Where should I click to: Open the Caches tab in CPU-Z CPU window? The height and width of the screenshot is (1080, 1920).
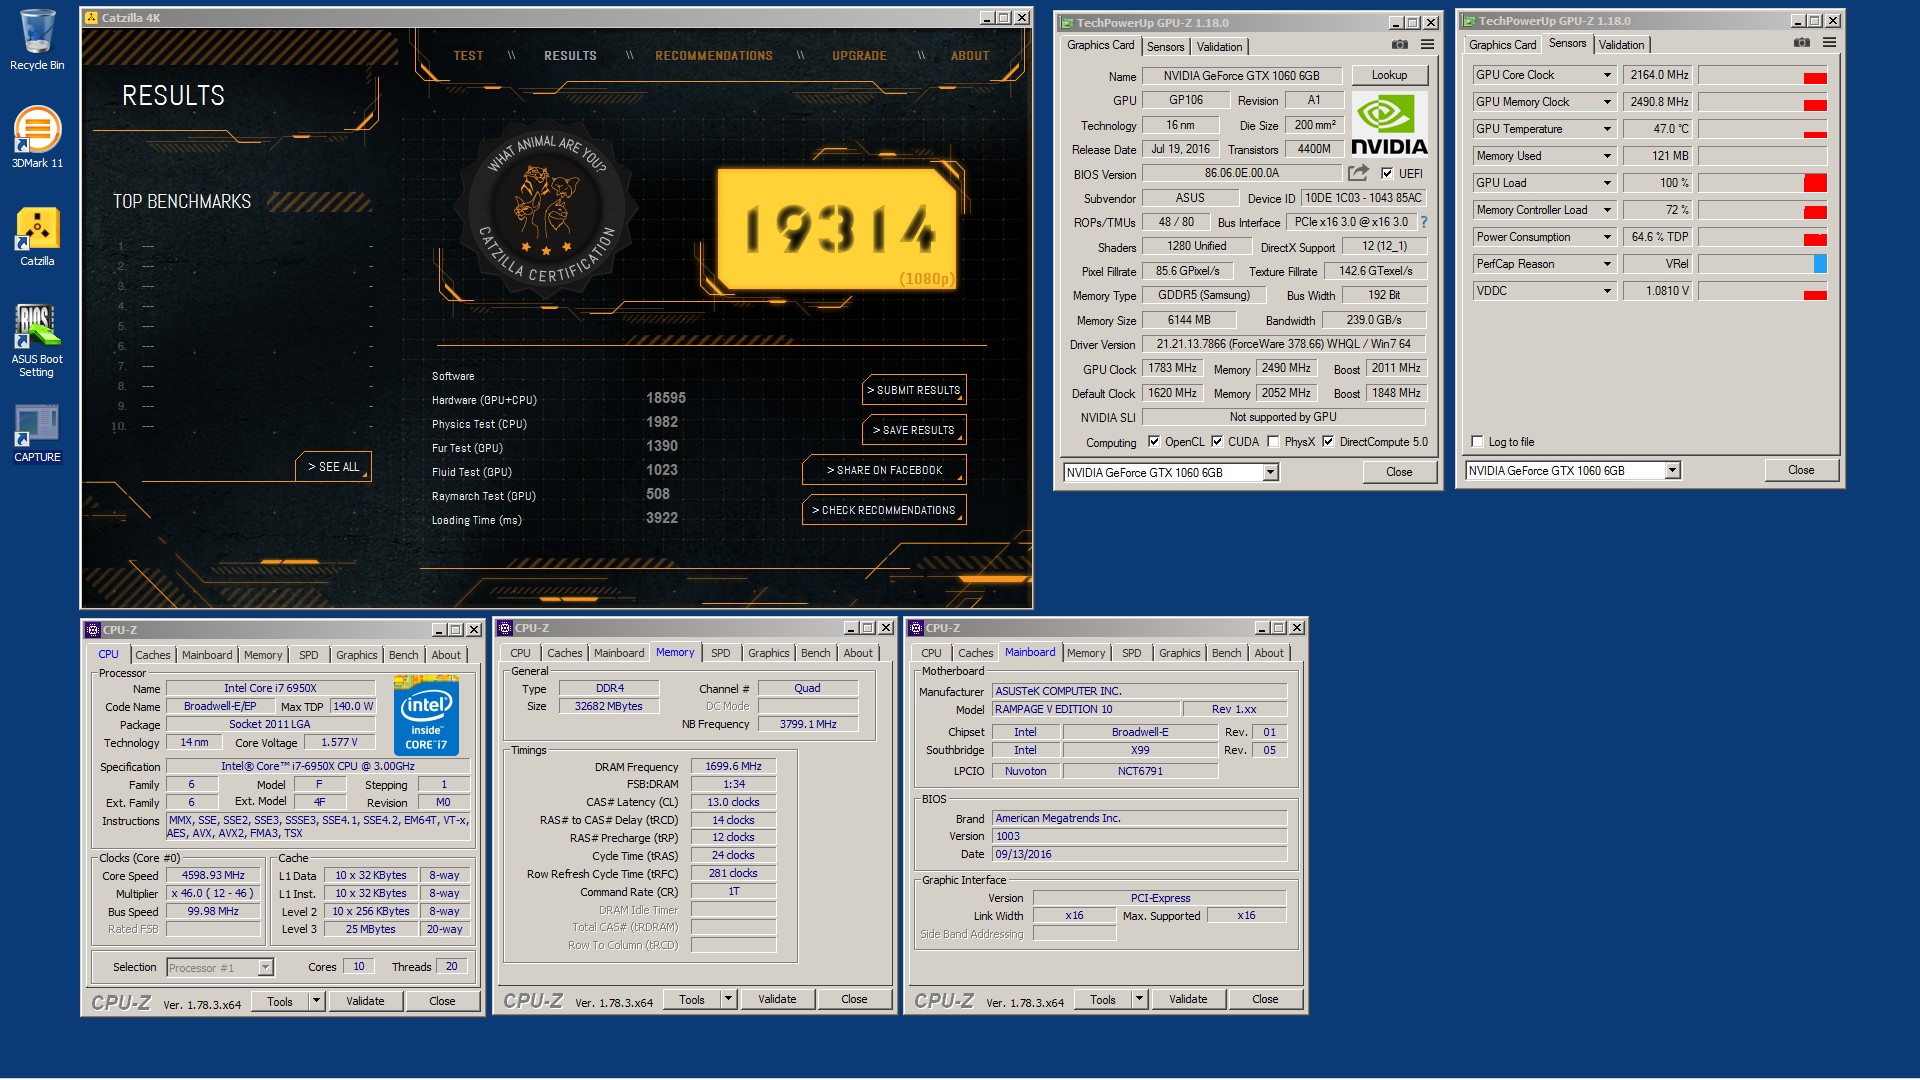[153, 655]
